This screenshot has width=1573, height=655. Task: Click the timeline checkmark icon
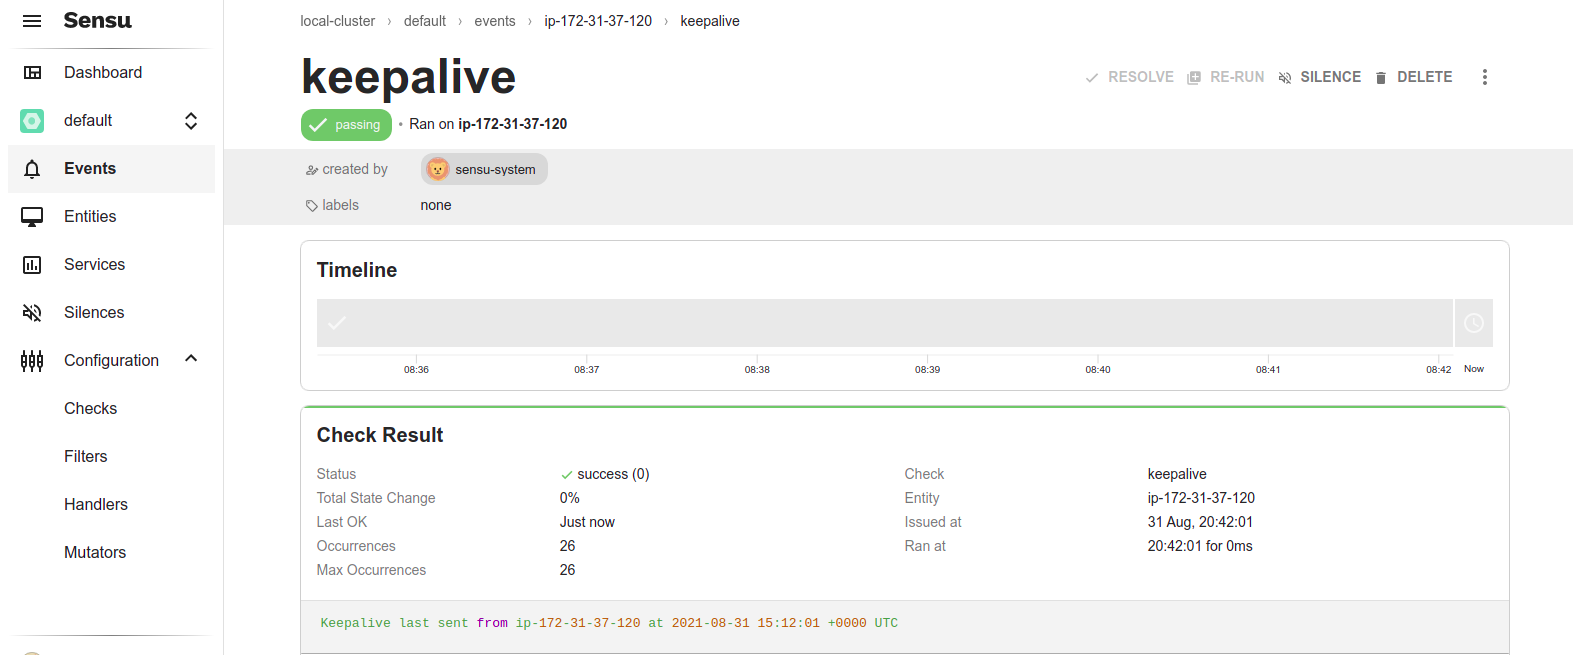point(337,323)
